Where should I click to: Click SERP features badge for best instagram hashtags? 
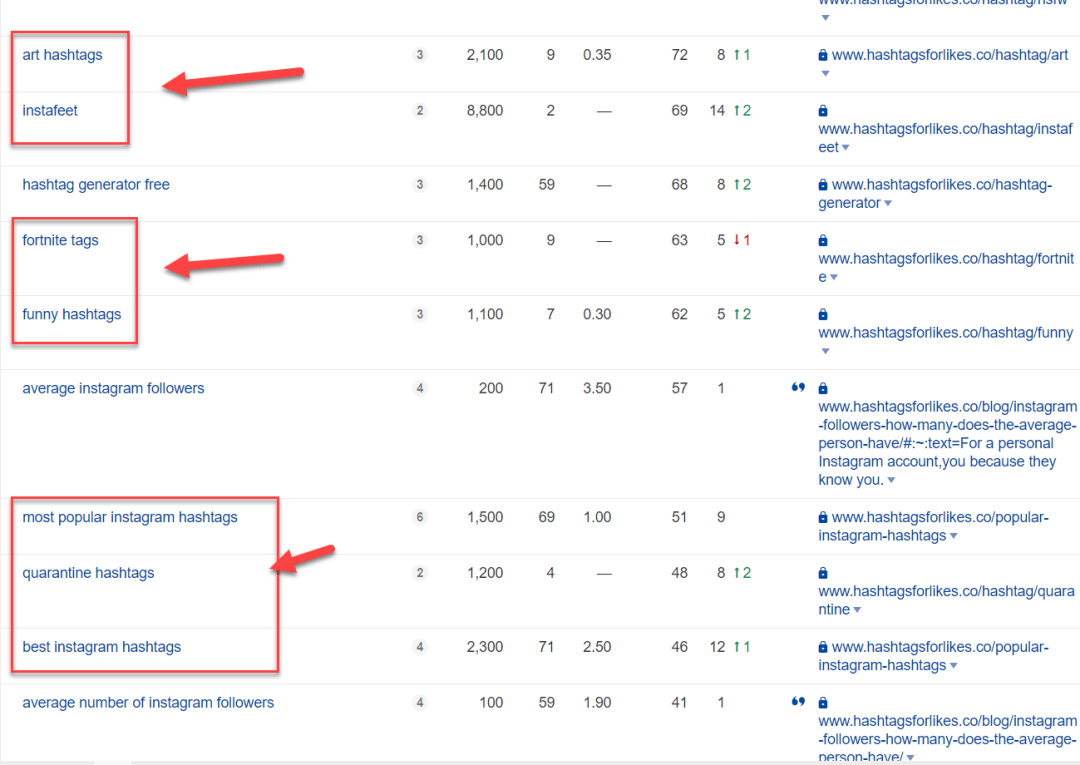[x=419, y=647]
